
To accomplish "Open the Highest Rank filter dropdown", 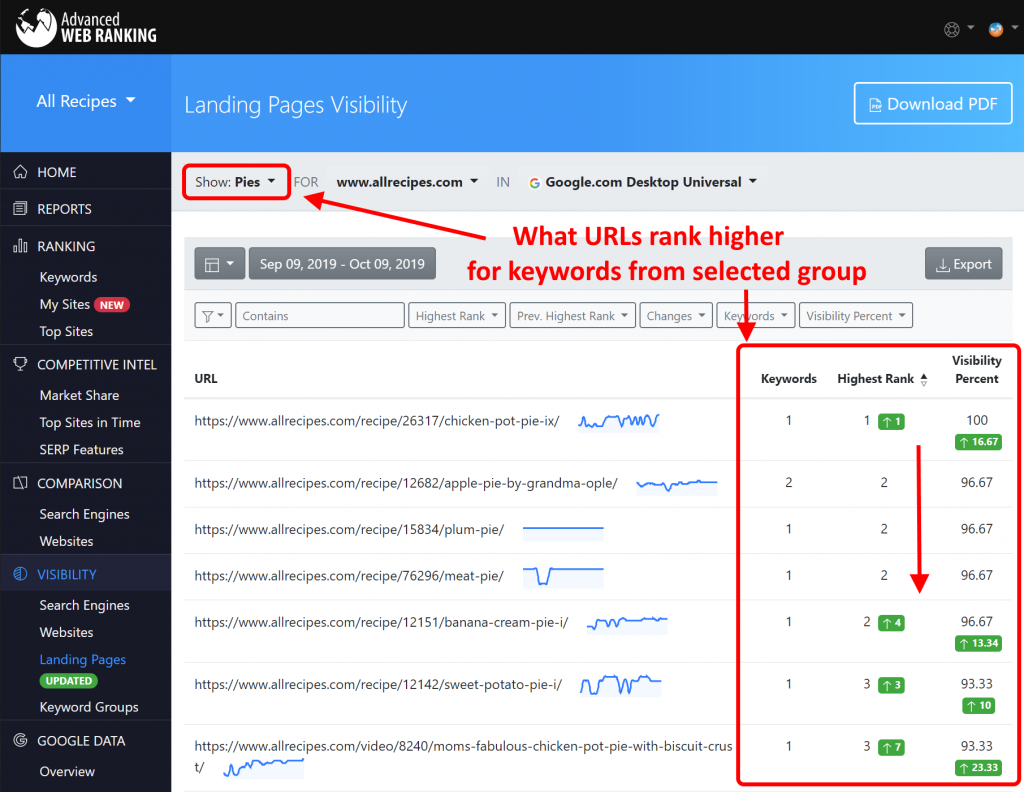I will (x=457, y=316).
